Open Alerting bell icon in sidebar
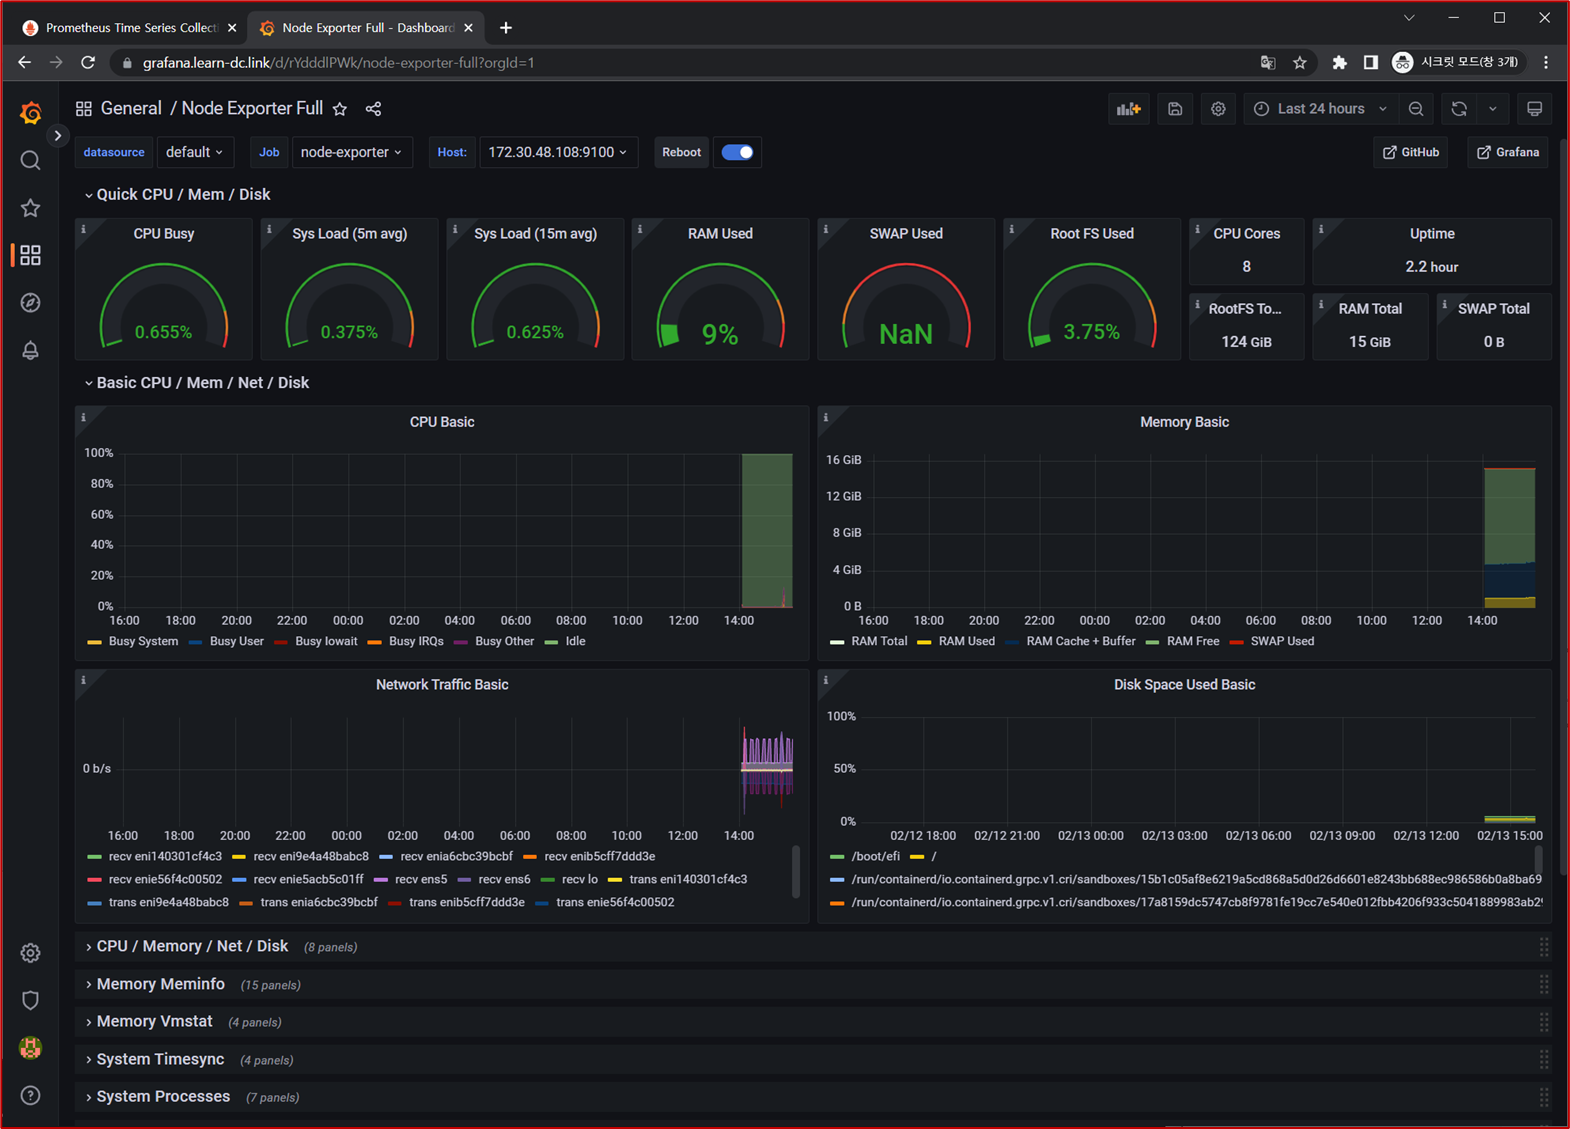Screen dimensions: 1570x1129 point(30,350)
